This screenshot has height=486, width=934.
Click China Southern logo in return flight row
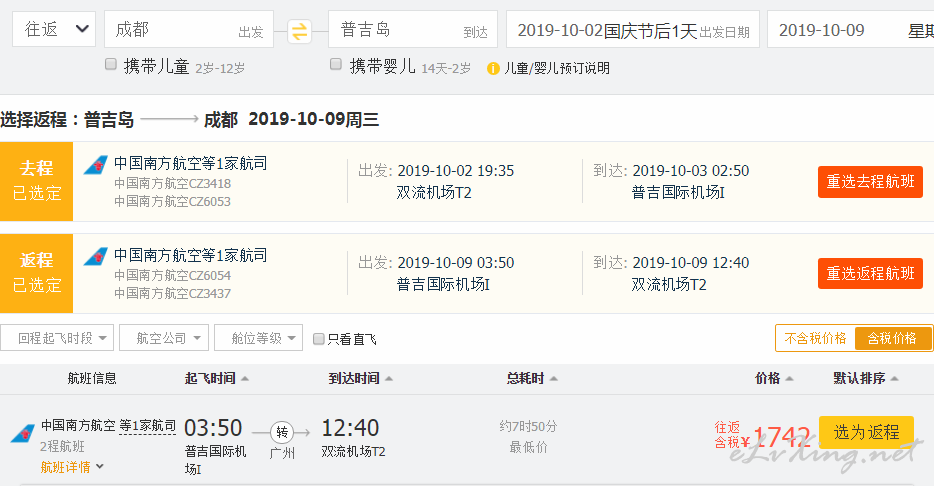click(95, 257)
